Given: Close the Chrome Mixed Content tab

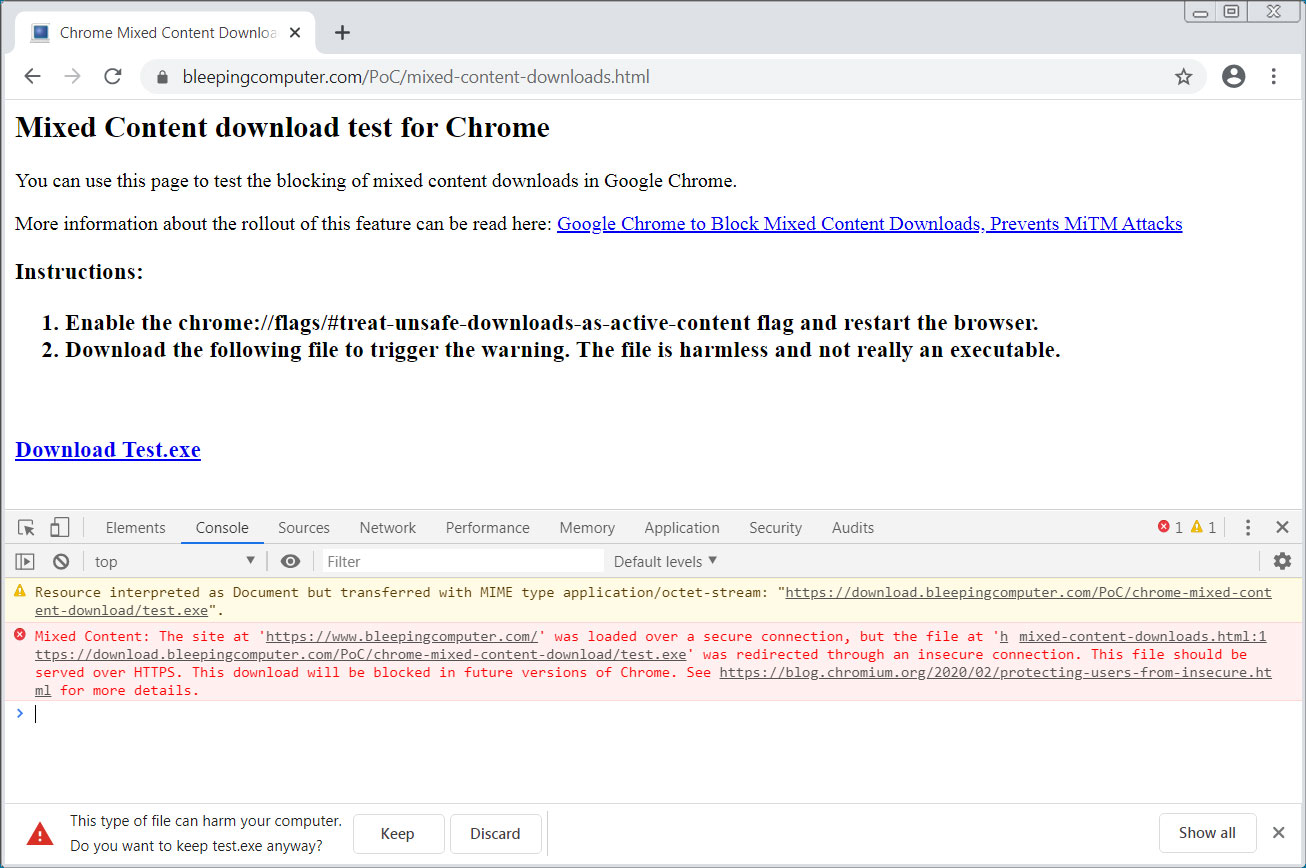Looking at the screenshot, I should 295,33.
